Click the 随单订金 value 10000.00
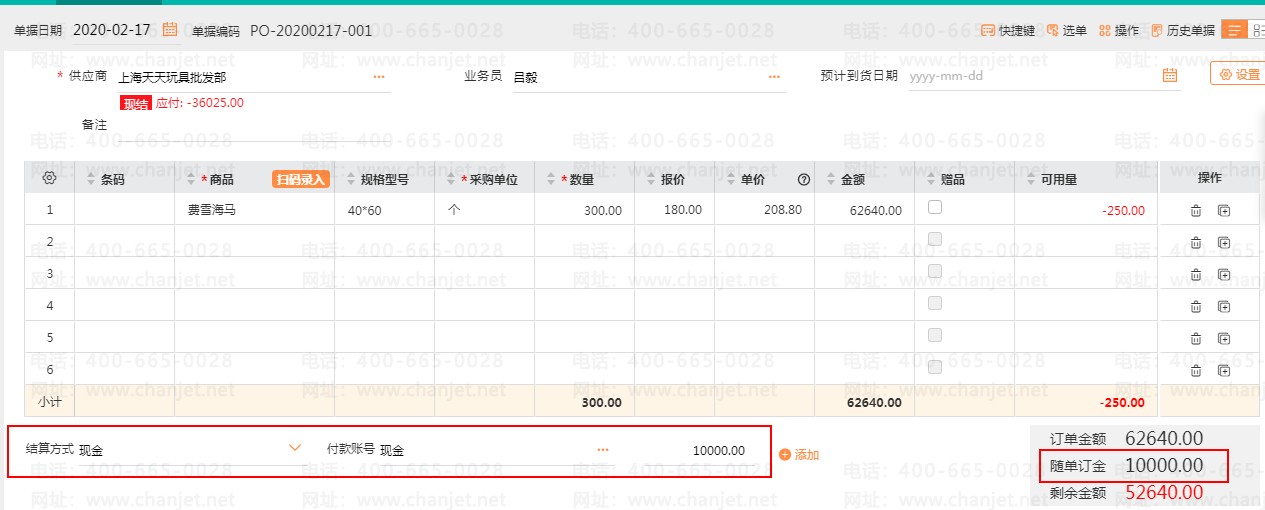This screenshot has width=1265, height=510. pyautogui.click(x=1163, y=465)
